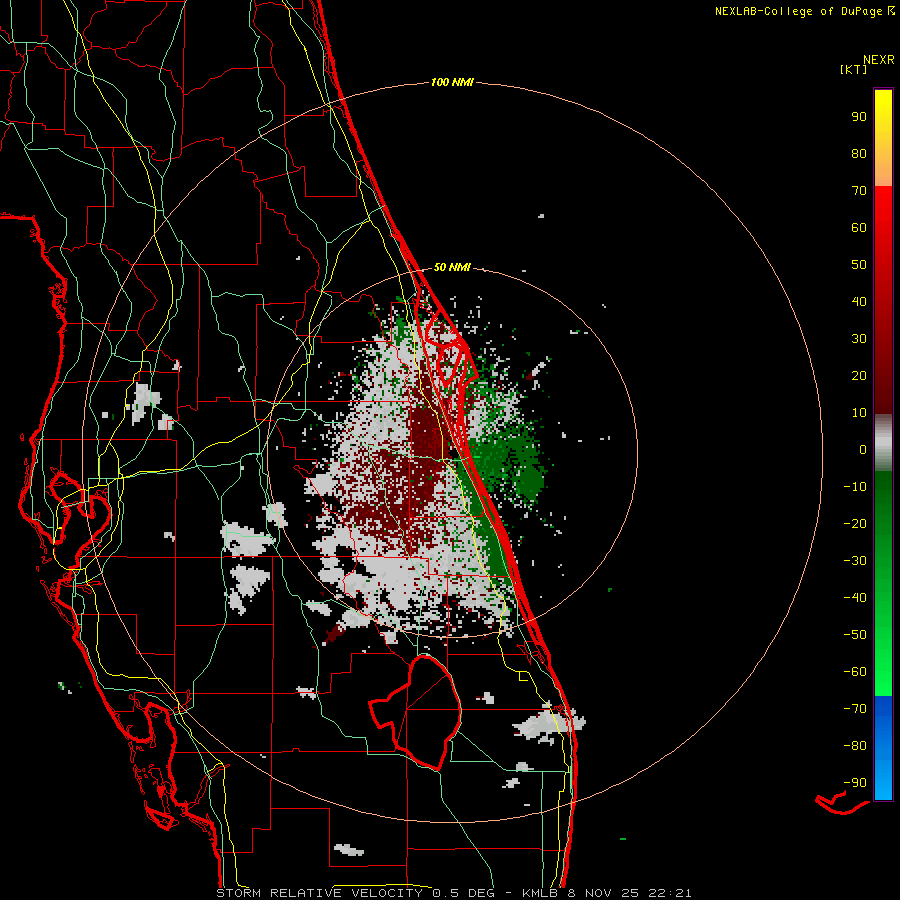Click the NEXLAB-College of DuPage title text

pos(798,11)
